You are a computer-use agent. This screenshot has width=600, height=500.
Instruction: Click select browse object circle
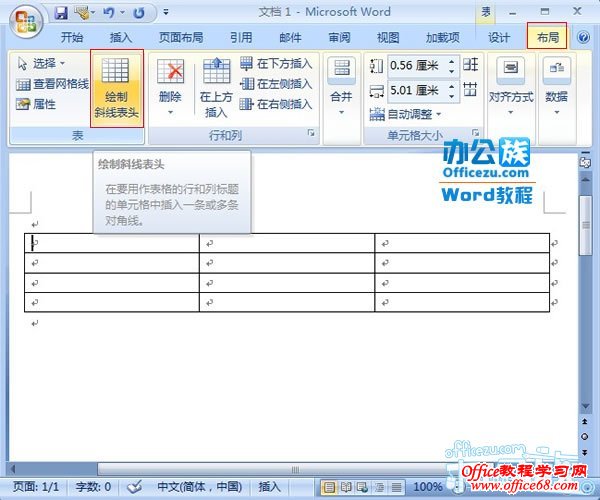(x=585, y=436)
